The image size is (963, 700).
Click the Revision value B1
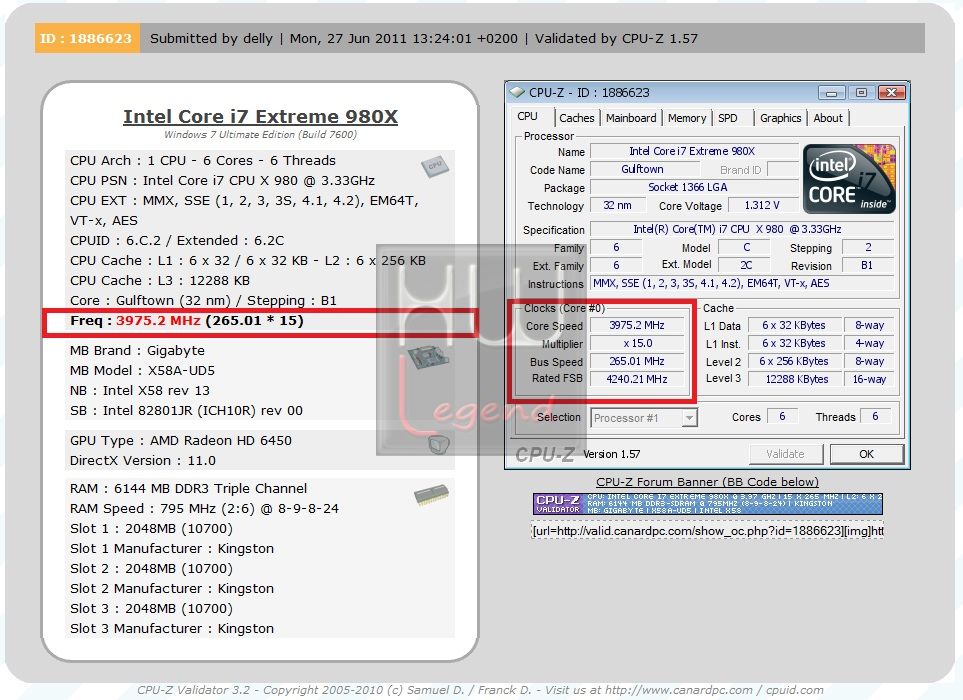coord(867,265)
